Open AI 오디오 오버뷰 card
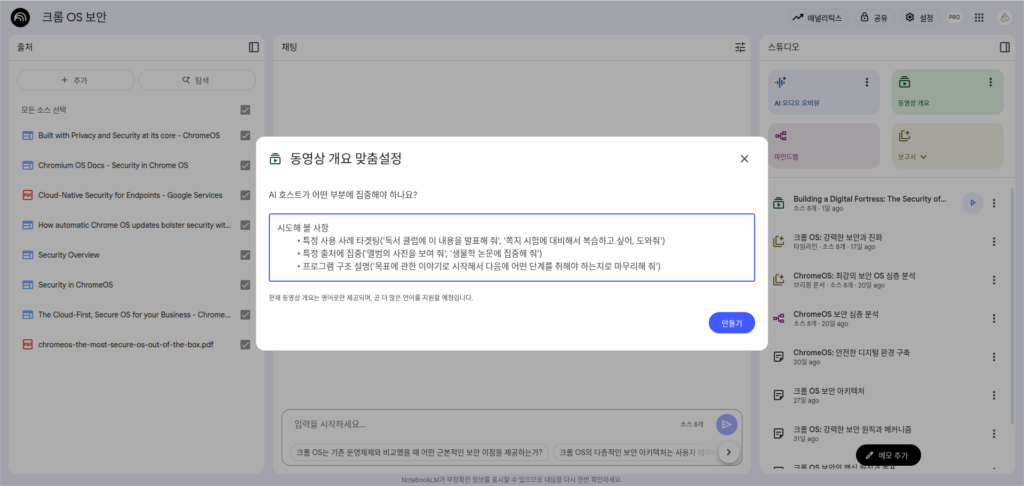1024x486 pixels. [x=824, y=92]
